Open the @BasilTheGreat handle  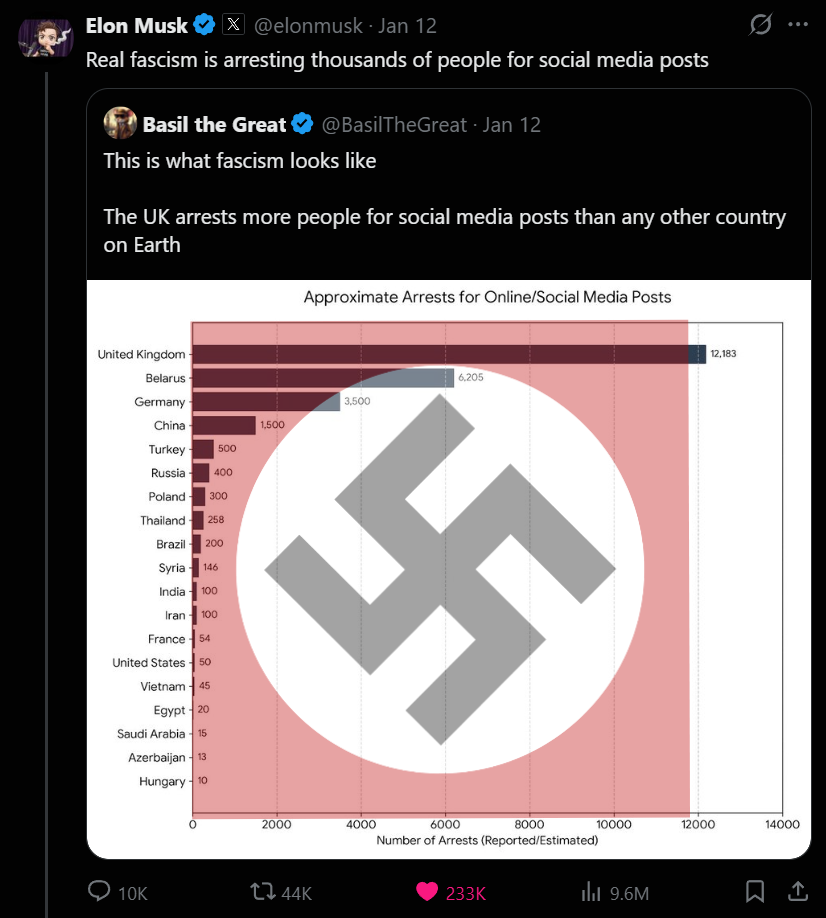click(x=394, y=125)
